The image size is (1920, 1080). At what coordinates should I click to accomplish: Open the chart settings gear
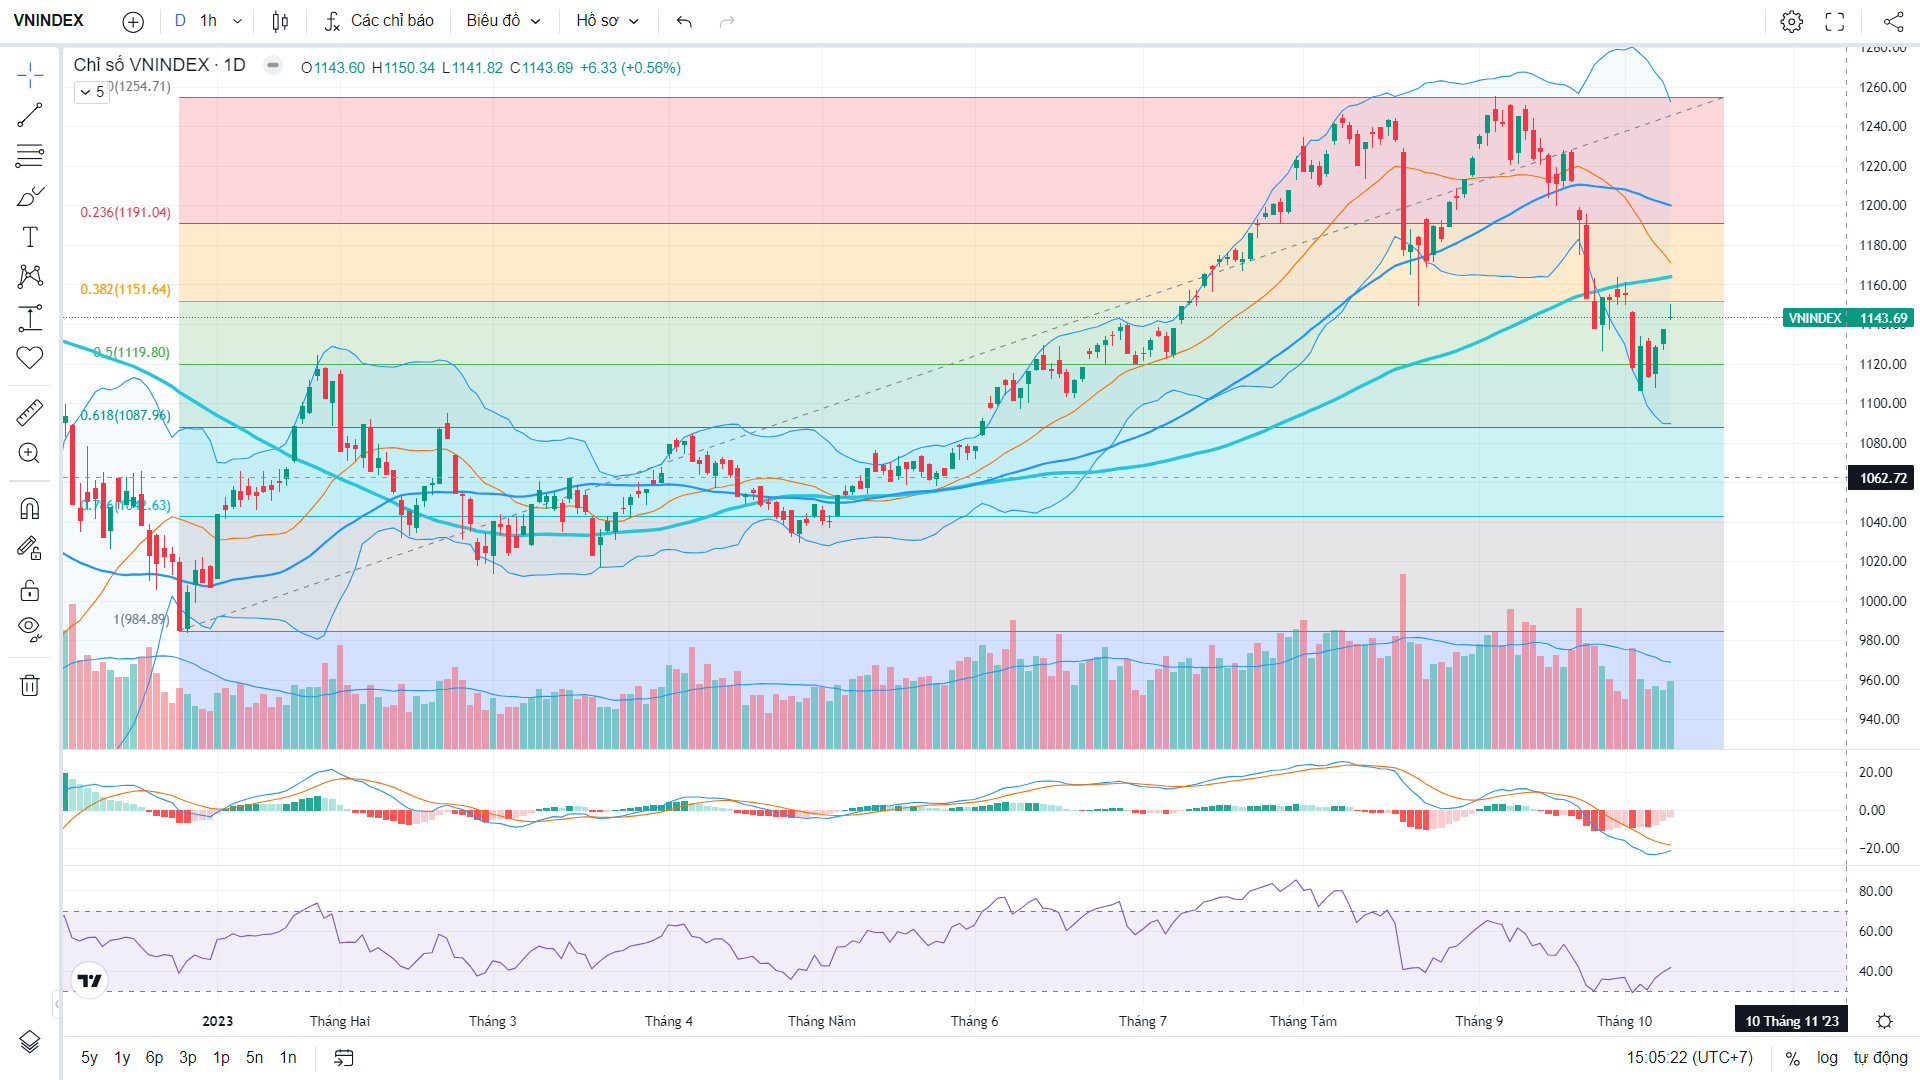click(1792, 21)
